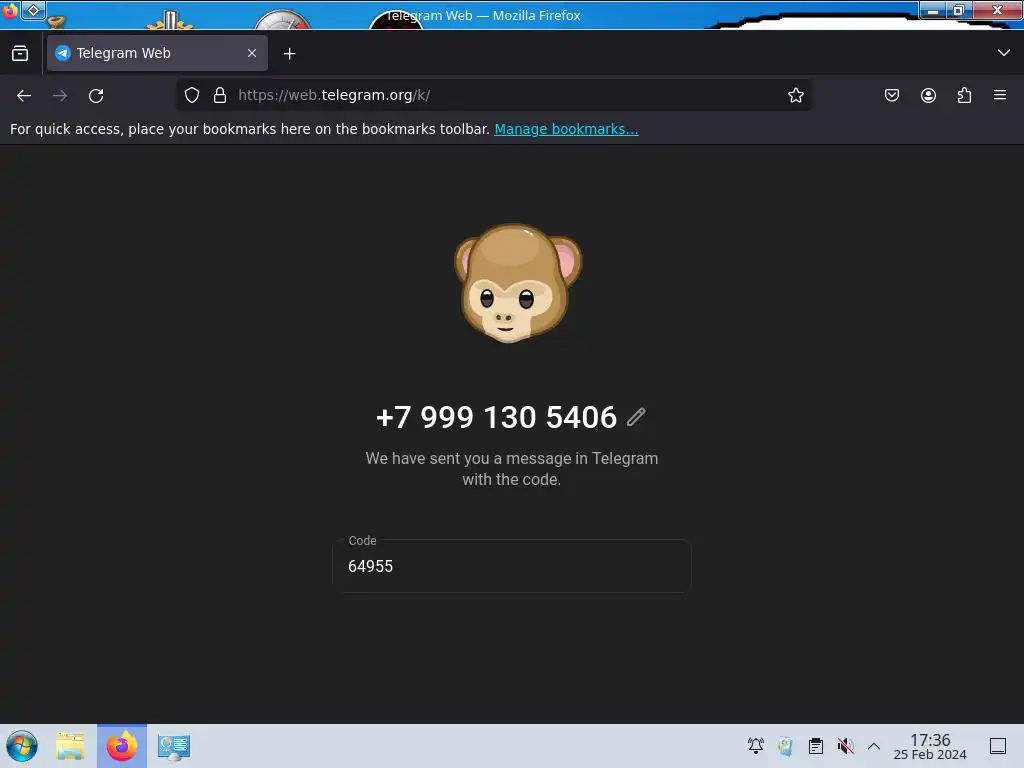Viewport: 1024px width, 768px height.
Task: Click the tray icon right of the bell
Action: pos(785,746)
